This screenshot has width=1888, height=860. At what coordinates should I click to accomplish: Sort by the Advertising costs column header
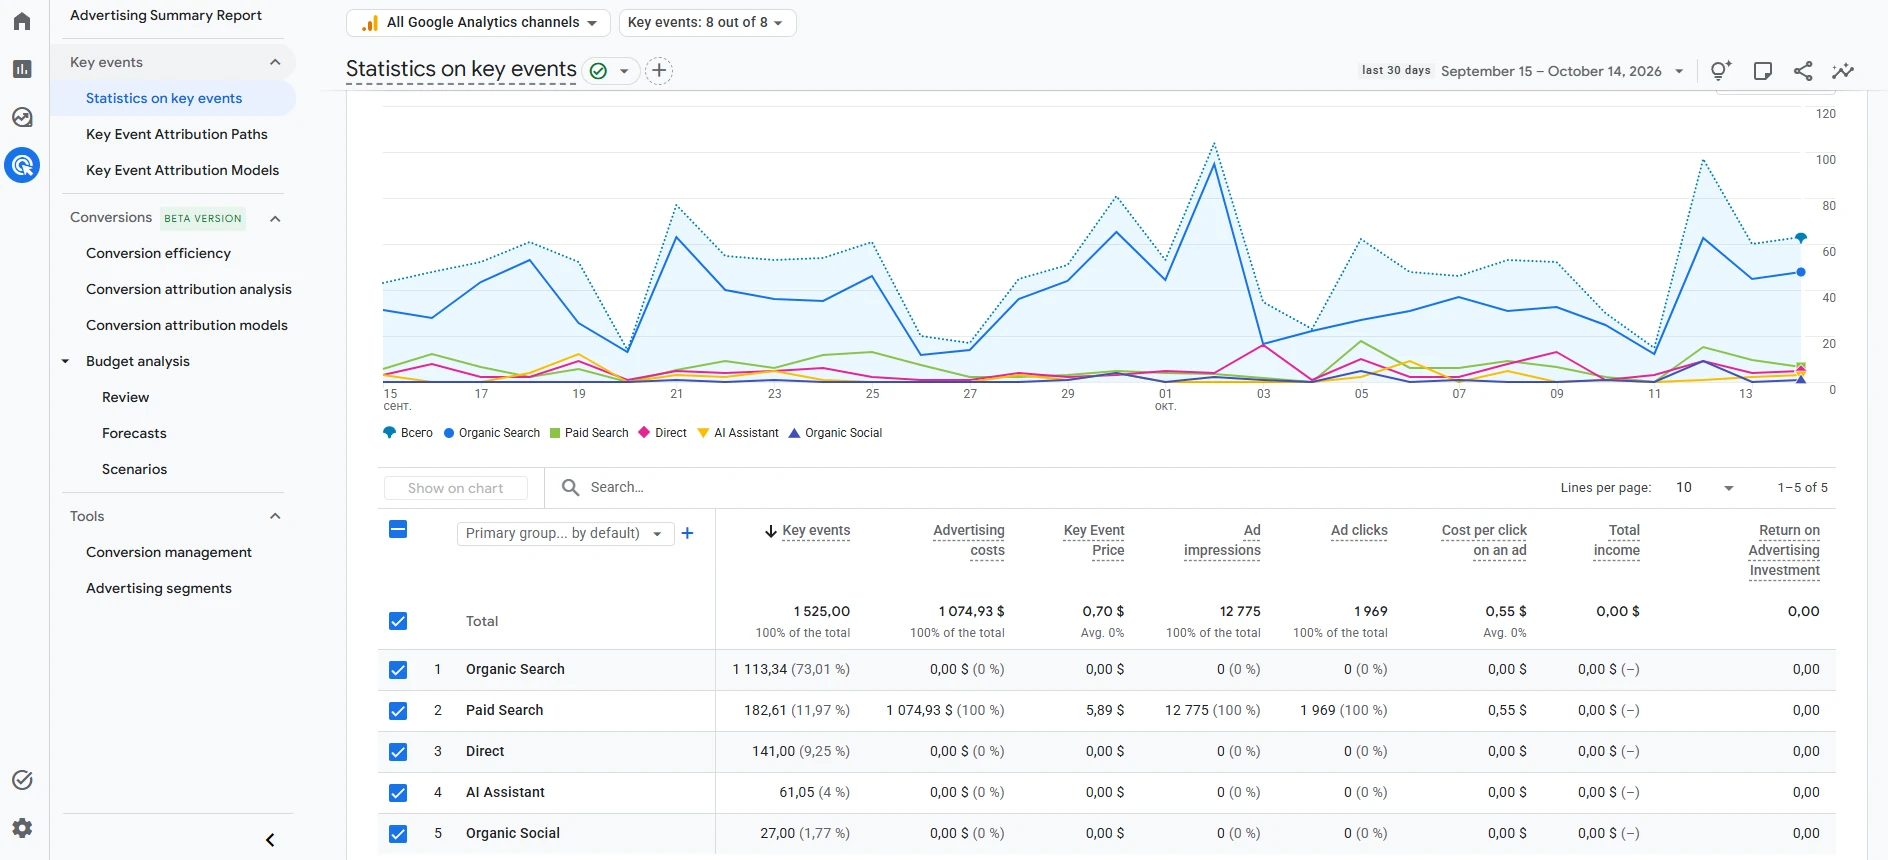[x=969, y=540]
